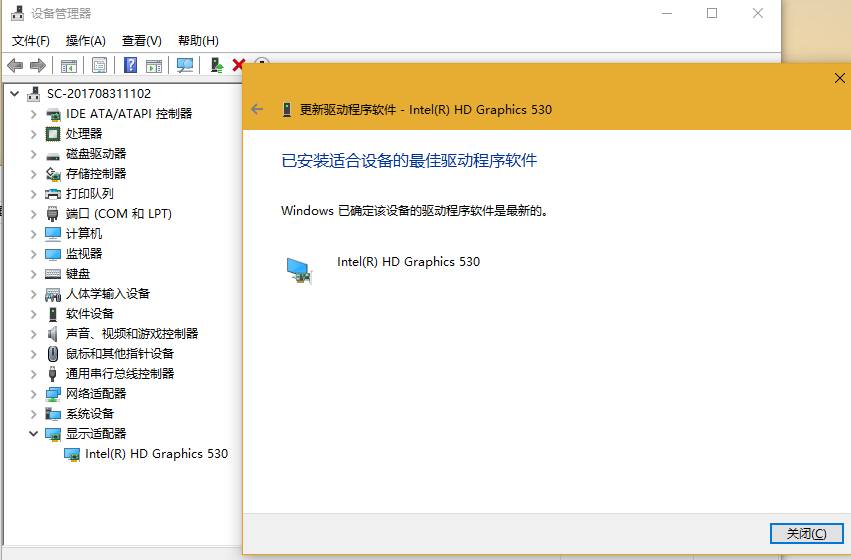The image size is (851, 560).
Task: Select Intel(R) HD Graphics 530 tree item
Action: [156, 454]
